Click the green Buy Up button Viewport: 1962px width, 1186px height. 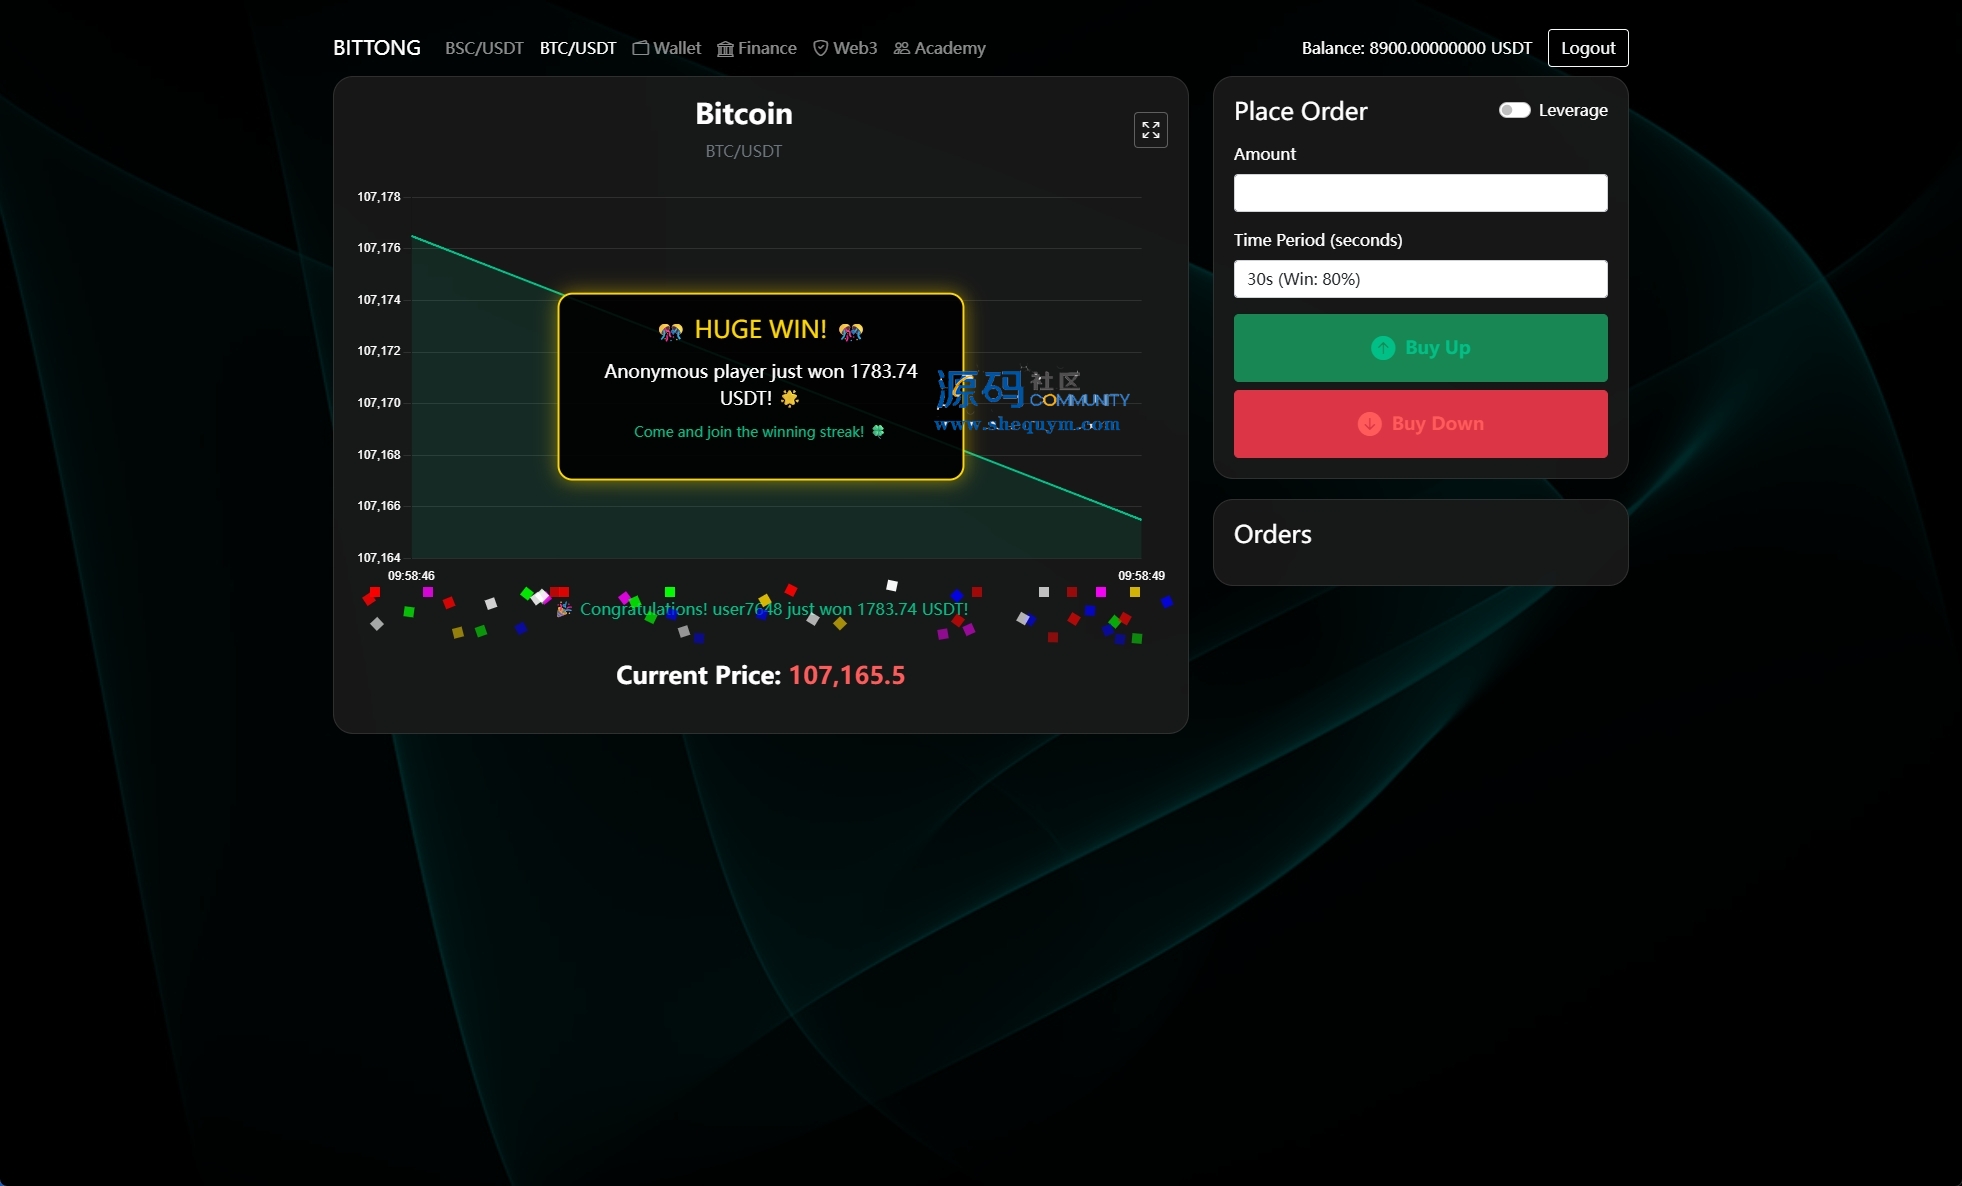point(1420,348)
